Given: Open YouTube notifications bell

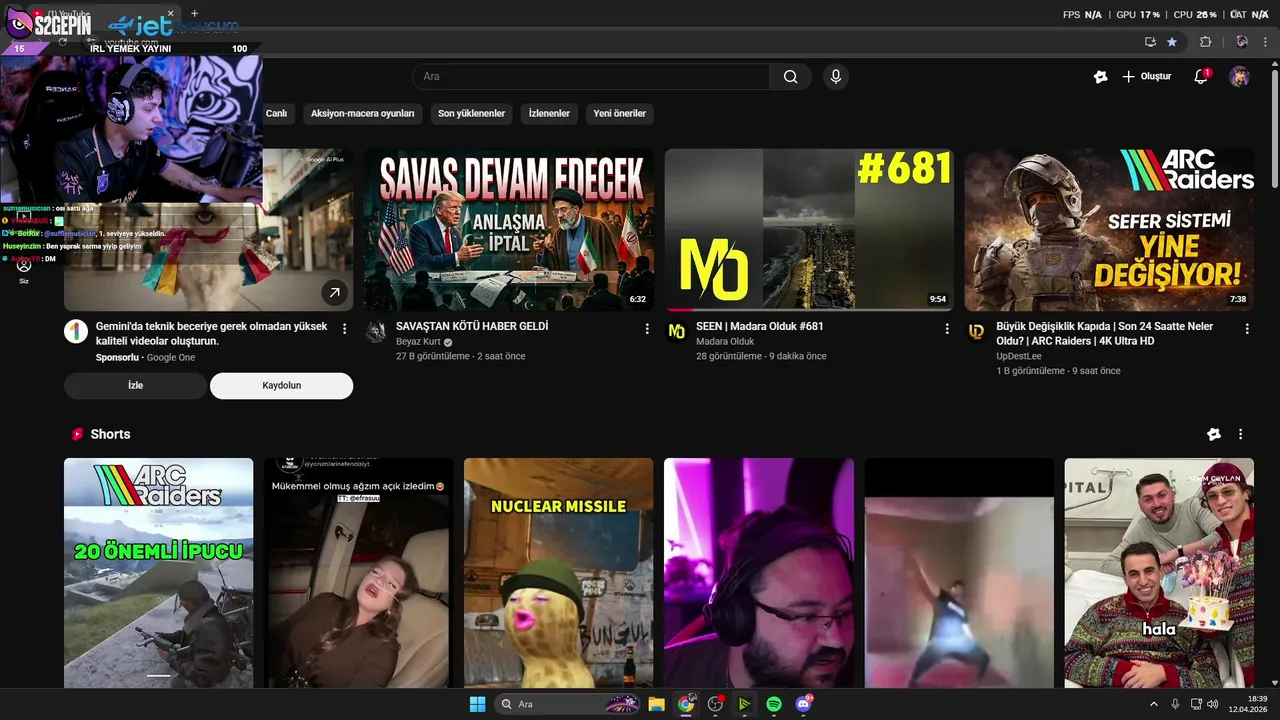Looking at the screenshot, I should coord(1201,77).
